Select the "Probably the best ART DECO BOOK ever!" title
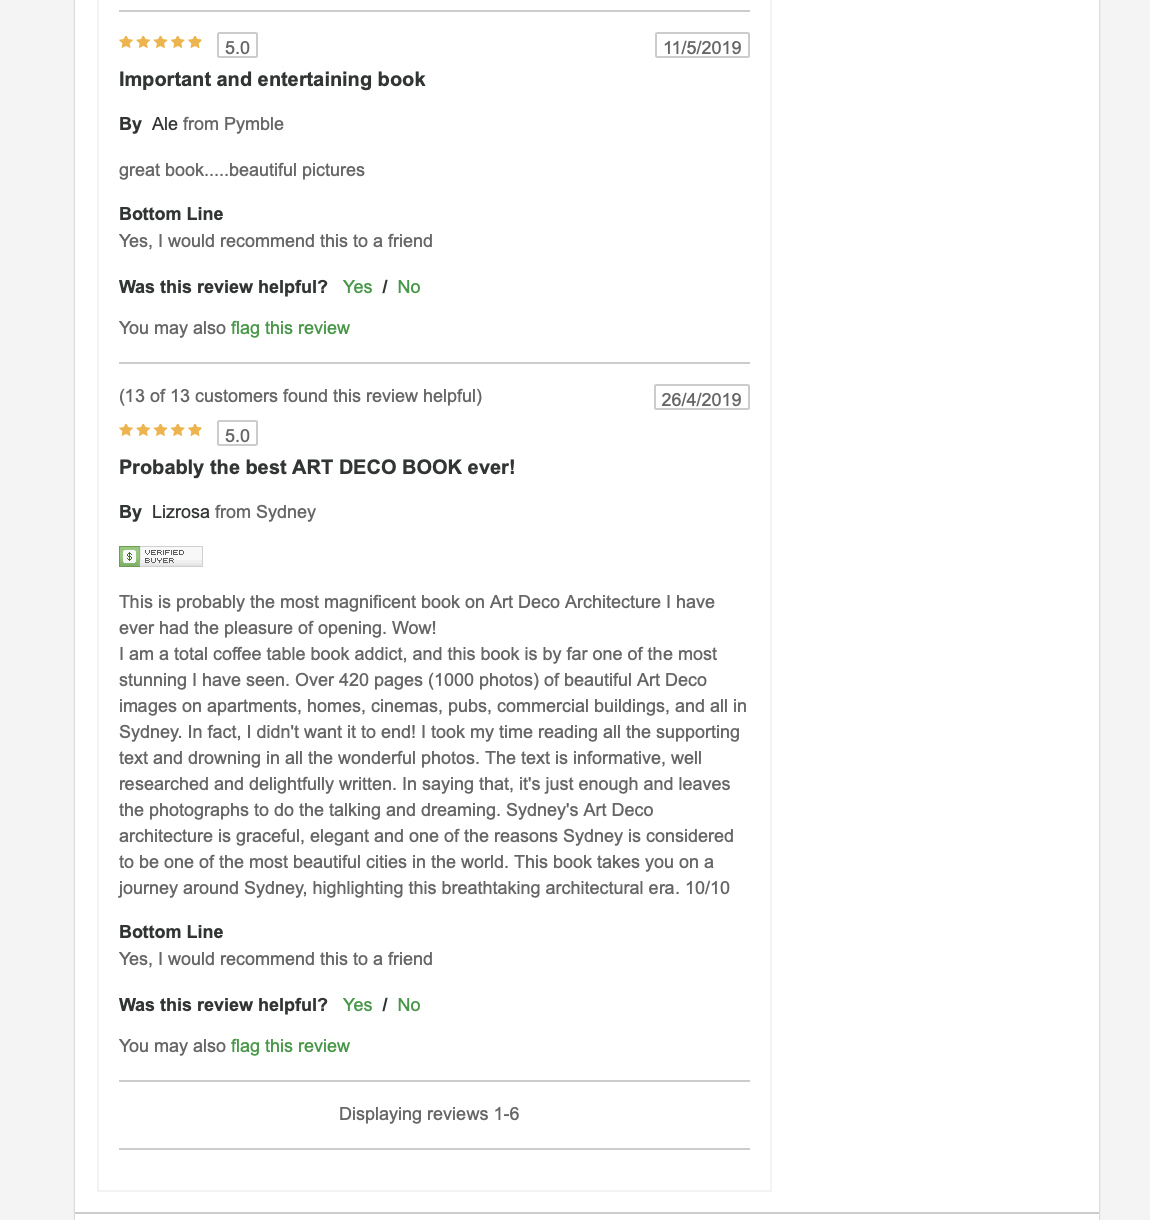 click(x=317, y=468)
